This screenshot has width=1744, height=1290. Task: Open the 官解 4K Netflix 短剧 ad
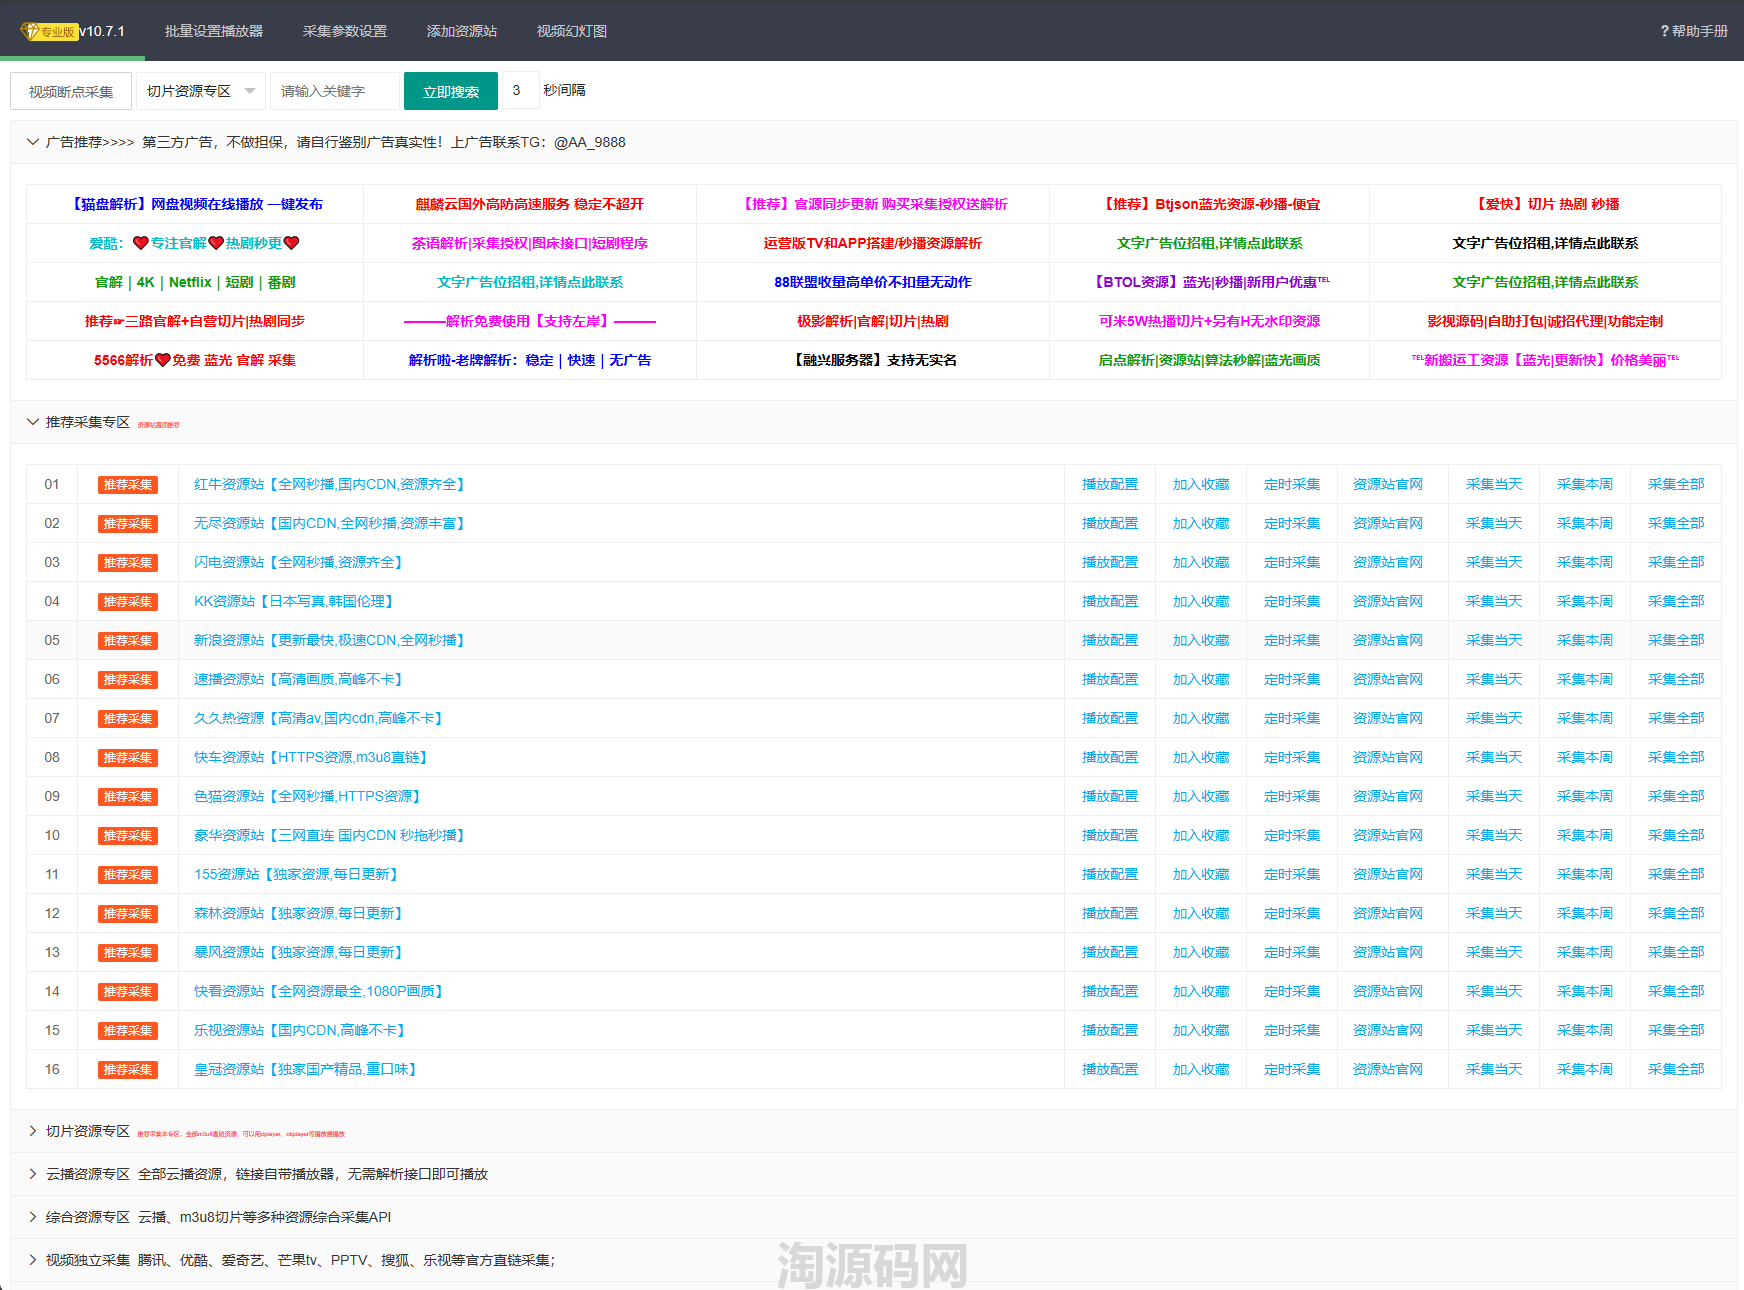195,282
